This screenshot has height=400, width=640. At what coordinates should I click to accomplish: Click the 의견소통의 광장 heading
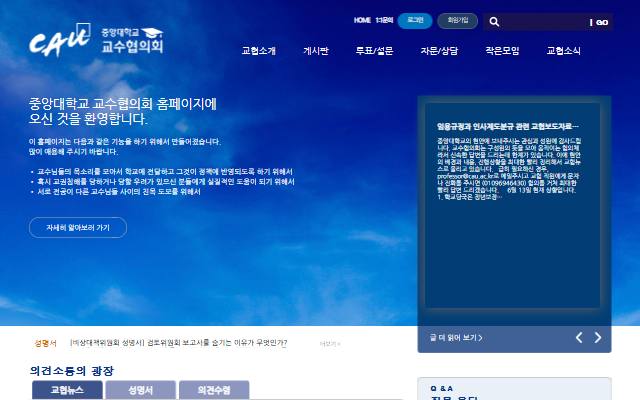72,371
